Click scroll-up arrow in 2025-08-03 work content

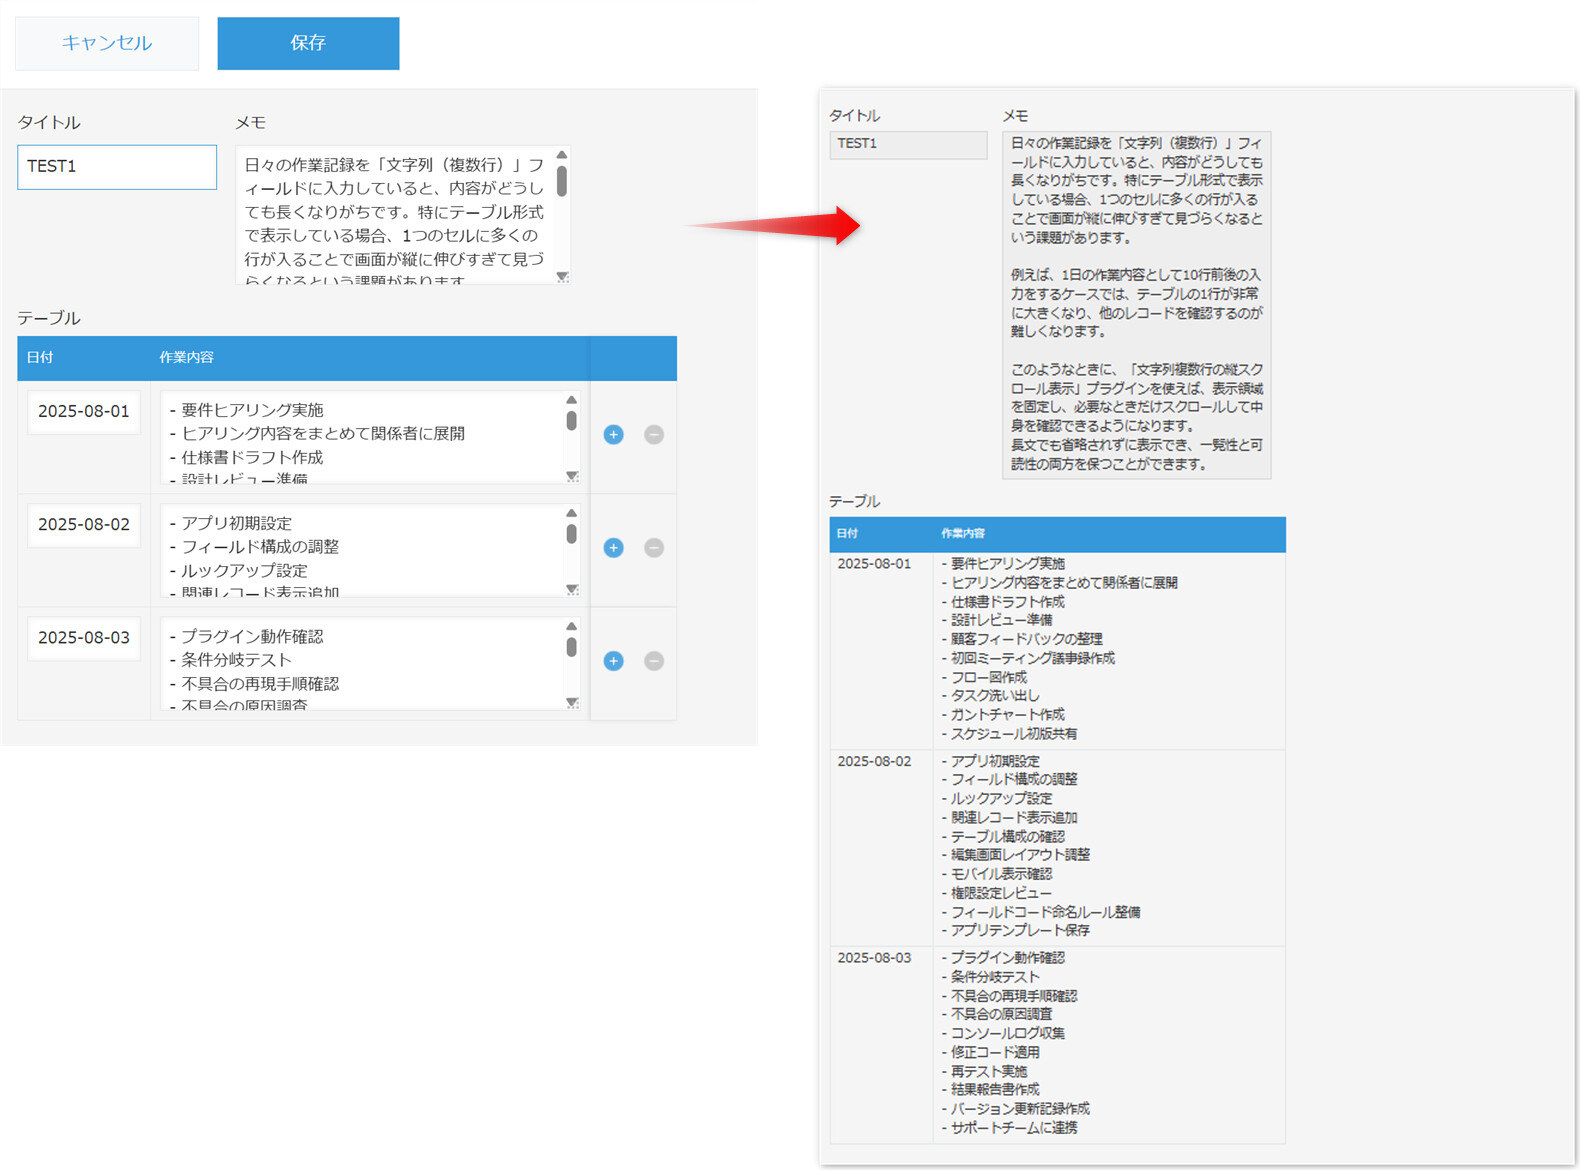572,626
